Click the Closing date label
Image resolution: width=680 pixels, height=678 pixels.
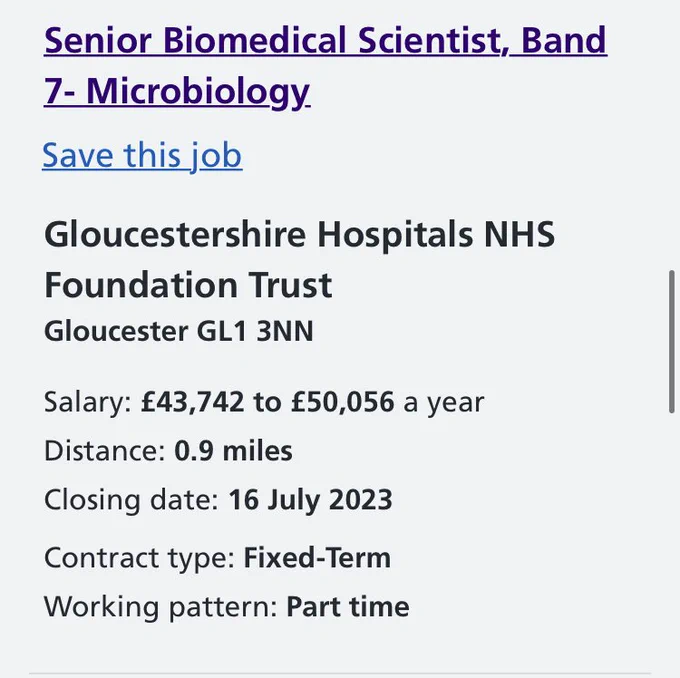[x=132, y=500]
